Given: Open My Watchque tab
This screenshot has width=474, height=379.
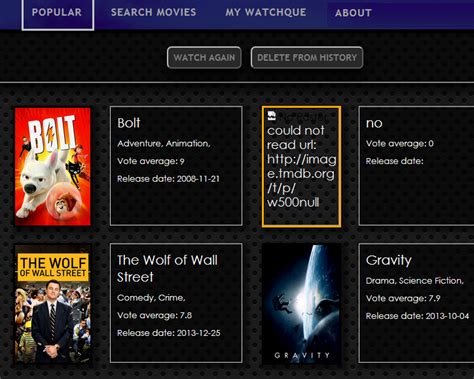Looking at the screenshot, I should pyautogui.click(x=266, y=12).
